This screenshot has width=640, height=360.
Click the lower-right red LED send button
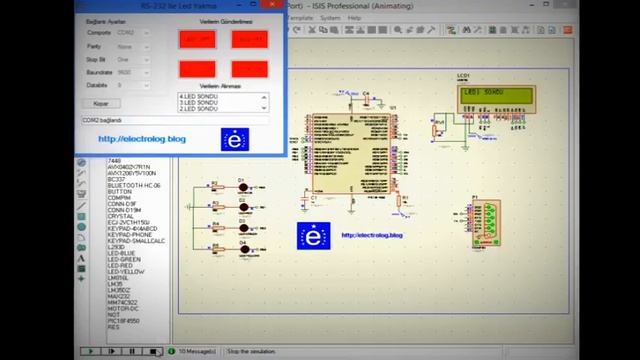[250, 69]
